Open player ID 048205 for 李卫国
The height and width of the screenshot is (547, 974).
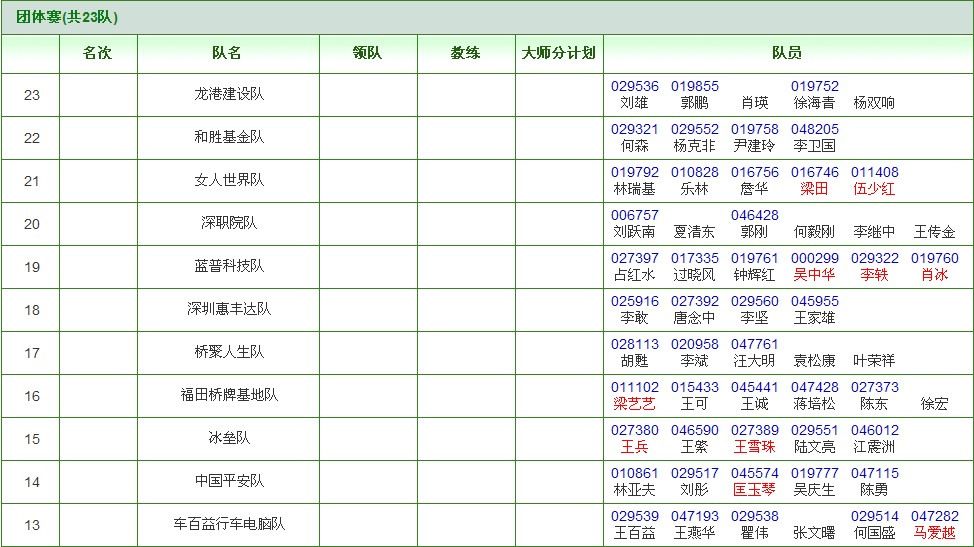[x=814, y=129]
